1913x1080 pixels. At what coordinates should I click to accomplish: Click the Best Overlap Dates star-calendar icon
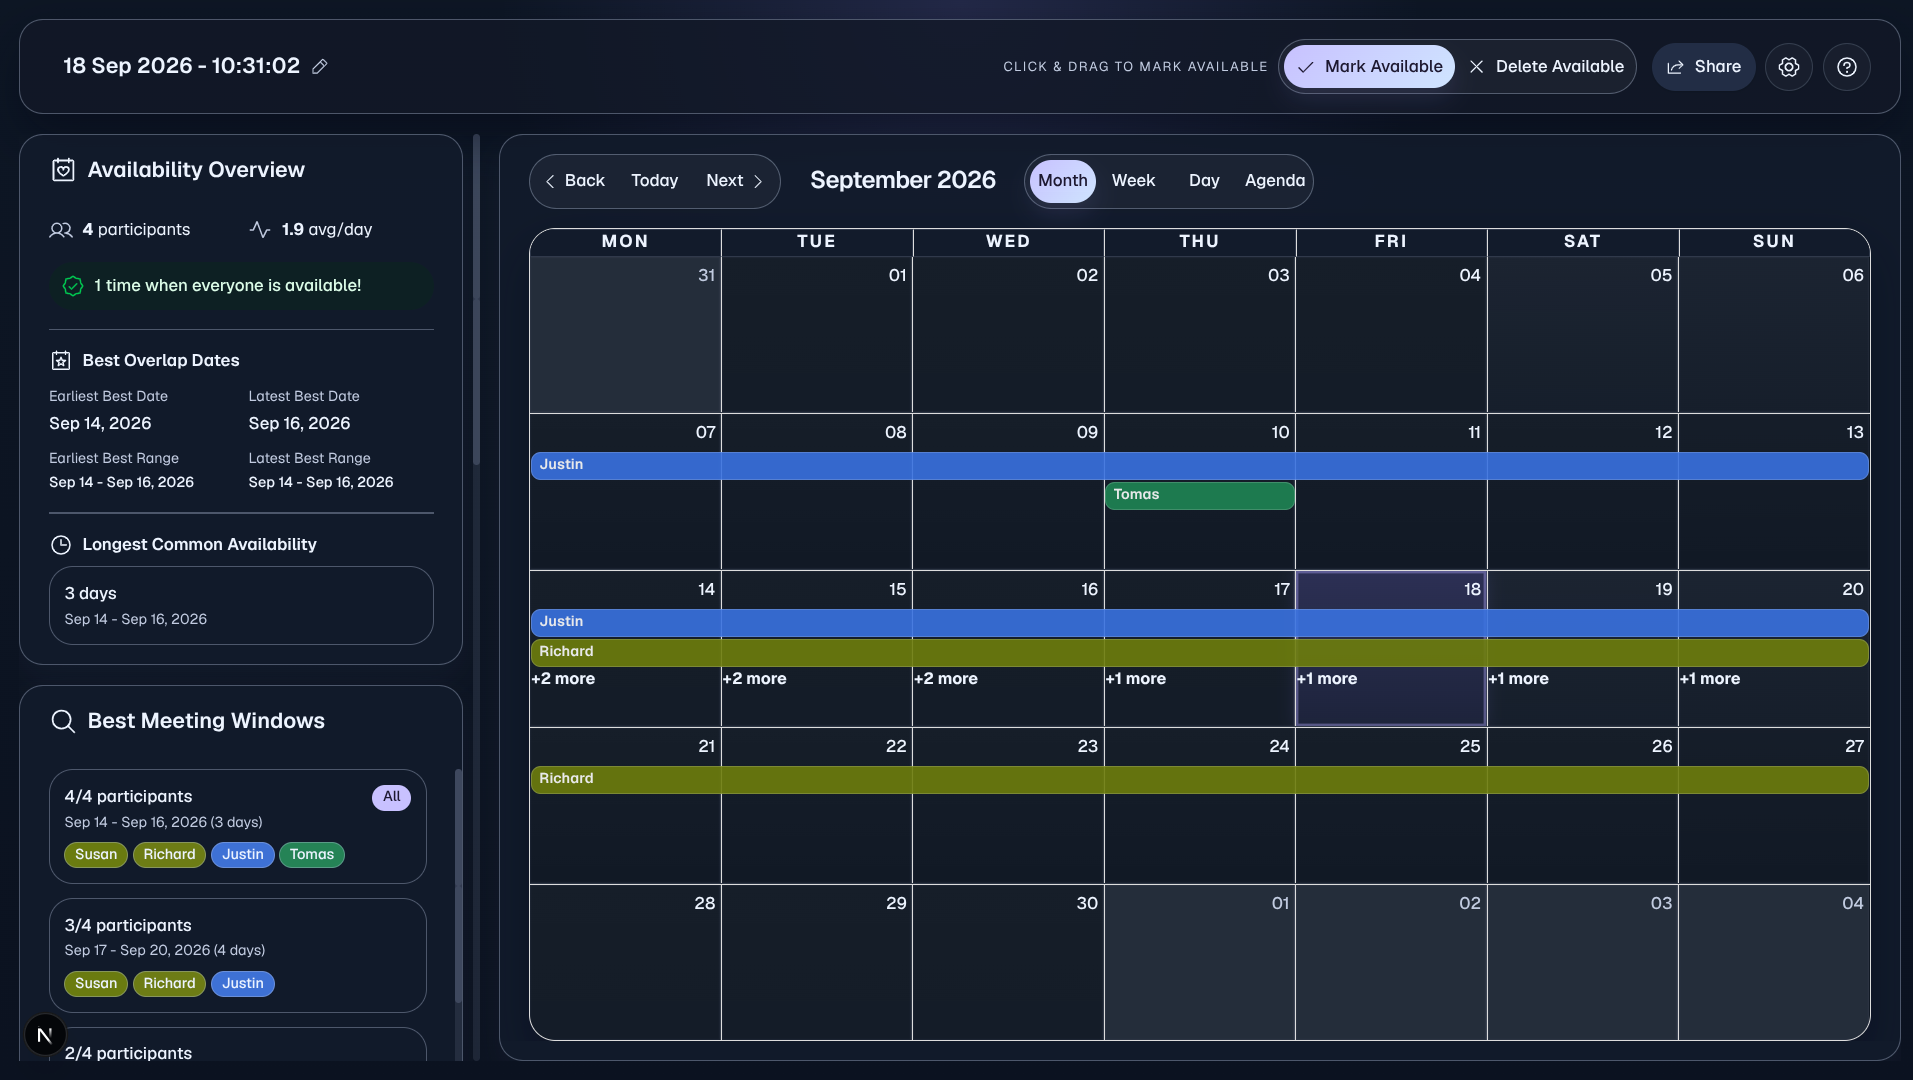point(61,361)
